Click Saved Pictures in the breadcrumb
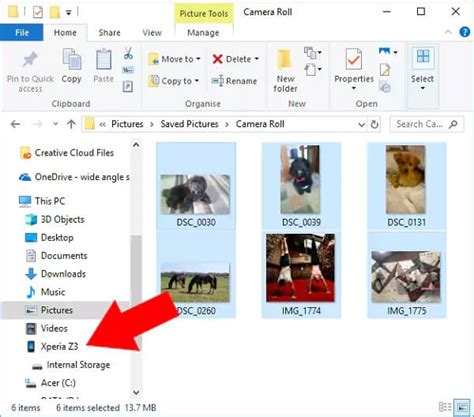The width and height of the screenshot is (474, 417). [x=189, y=124]
